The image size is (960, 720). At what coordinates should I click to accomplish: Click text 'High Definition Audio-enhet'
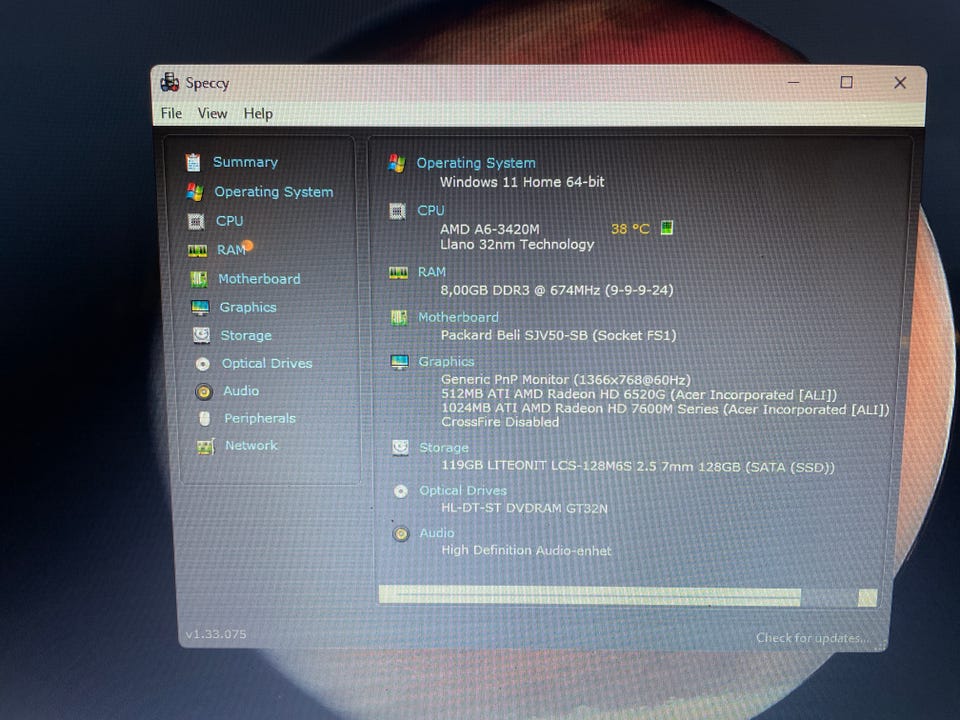click(527, 550)
